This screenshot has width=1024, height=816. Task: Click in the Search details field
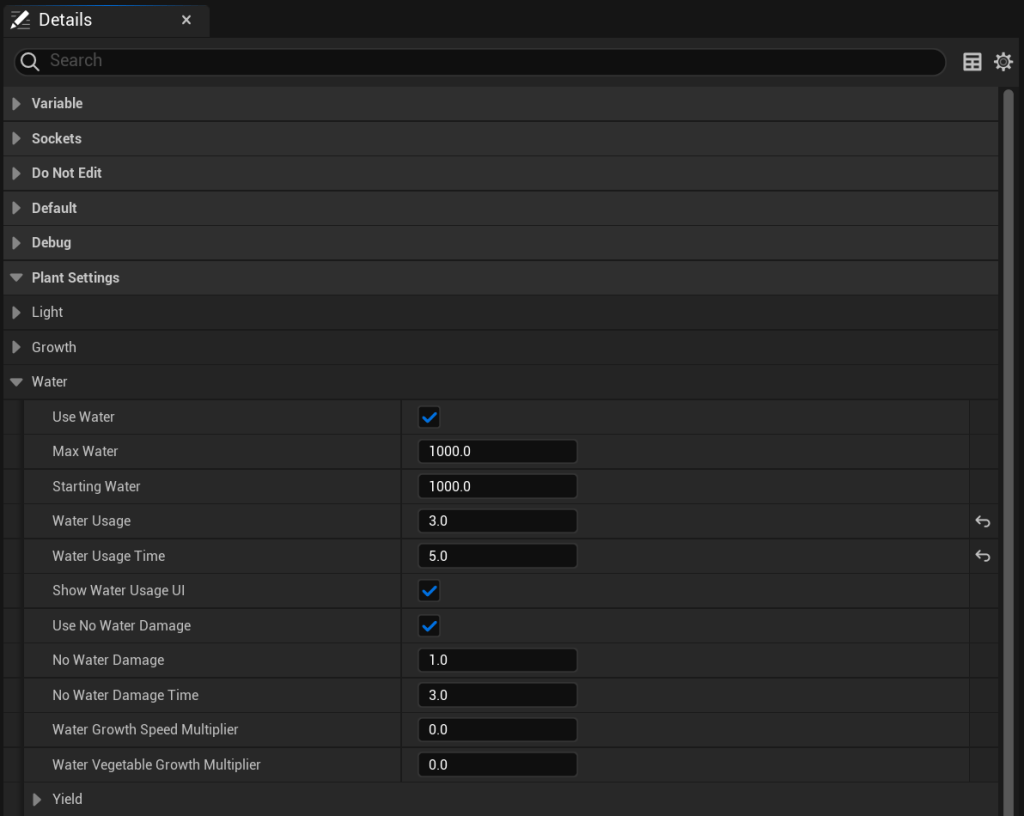tap(490, 61)
